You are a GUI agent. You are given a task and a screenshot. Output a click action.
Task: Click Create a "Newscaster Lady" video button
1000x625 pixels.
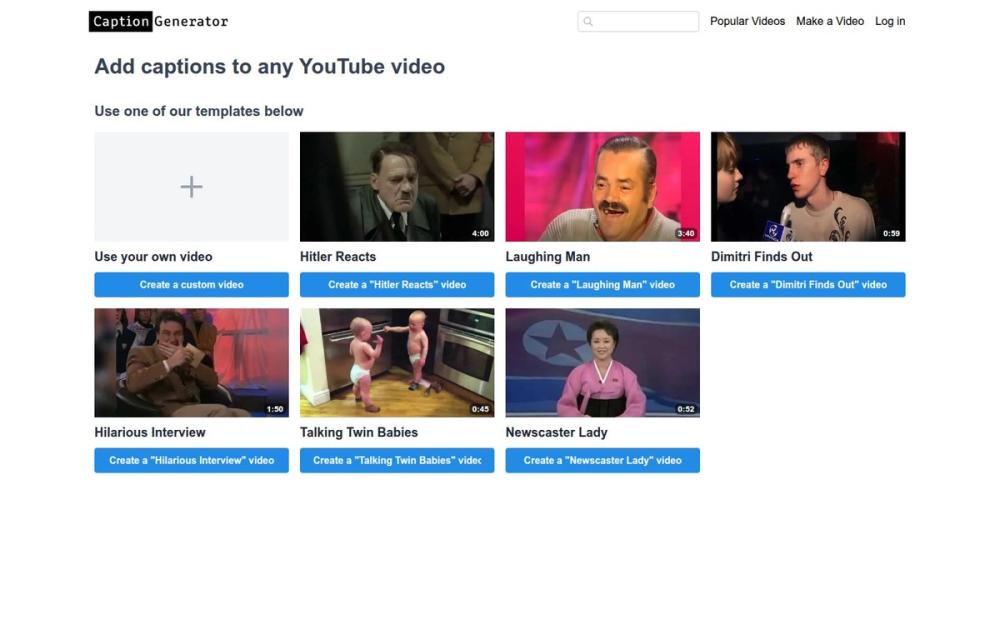pos(602,460)
